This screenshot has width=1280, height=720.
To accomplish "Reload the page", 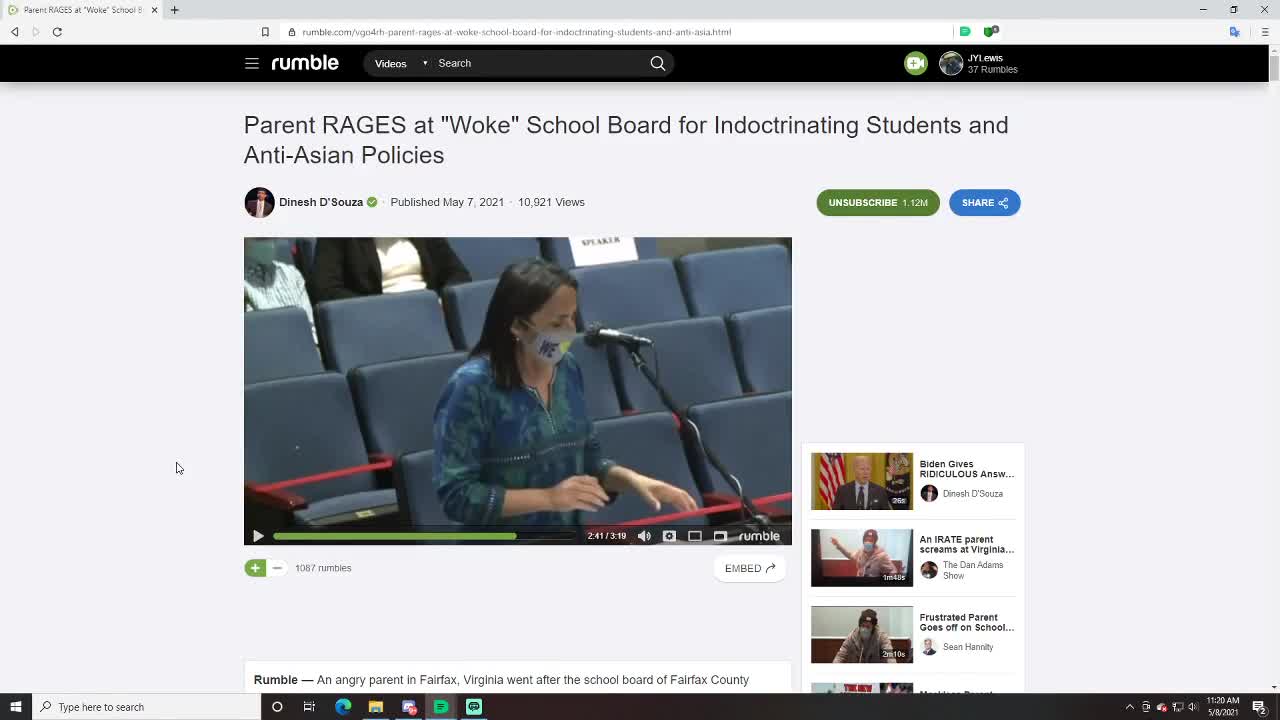I will point(57,32).
